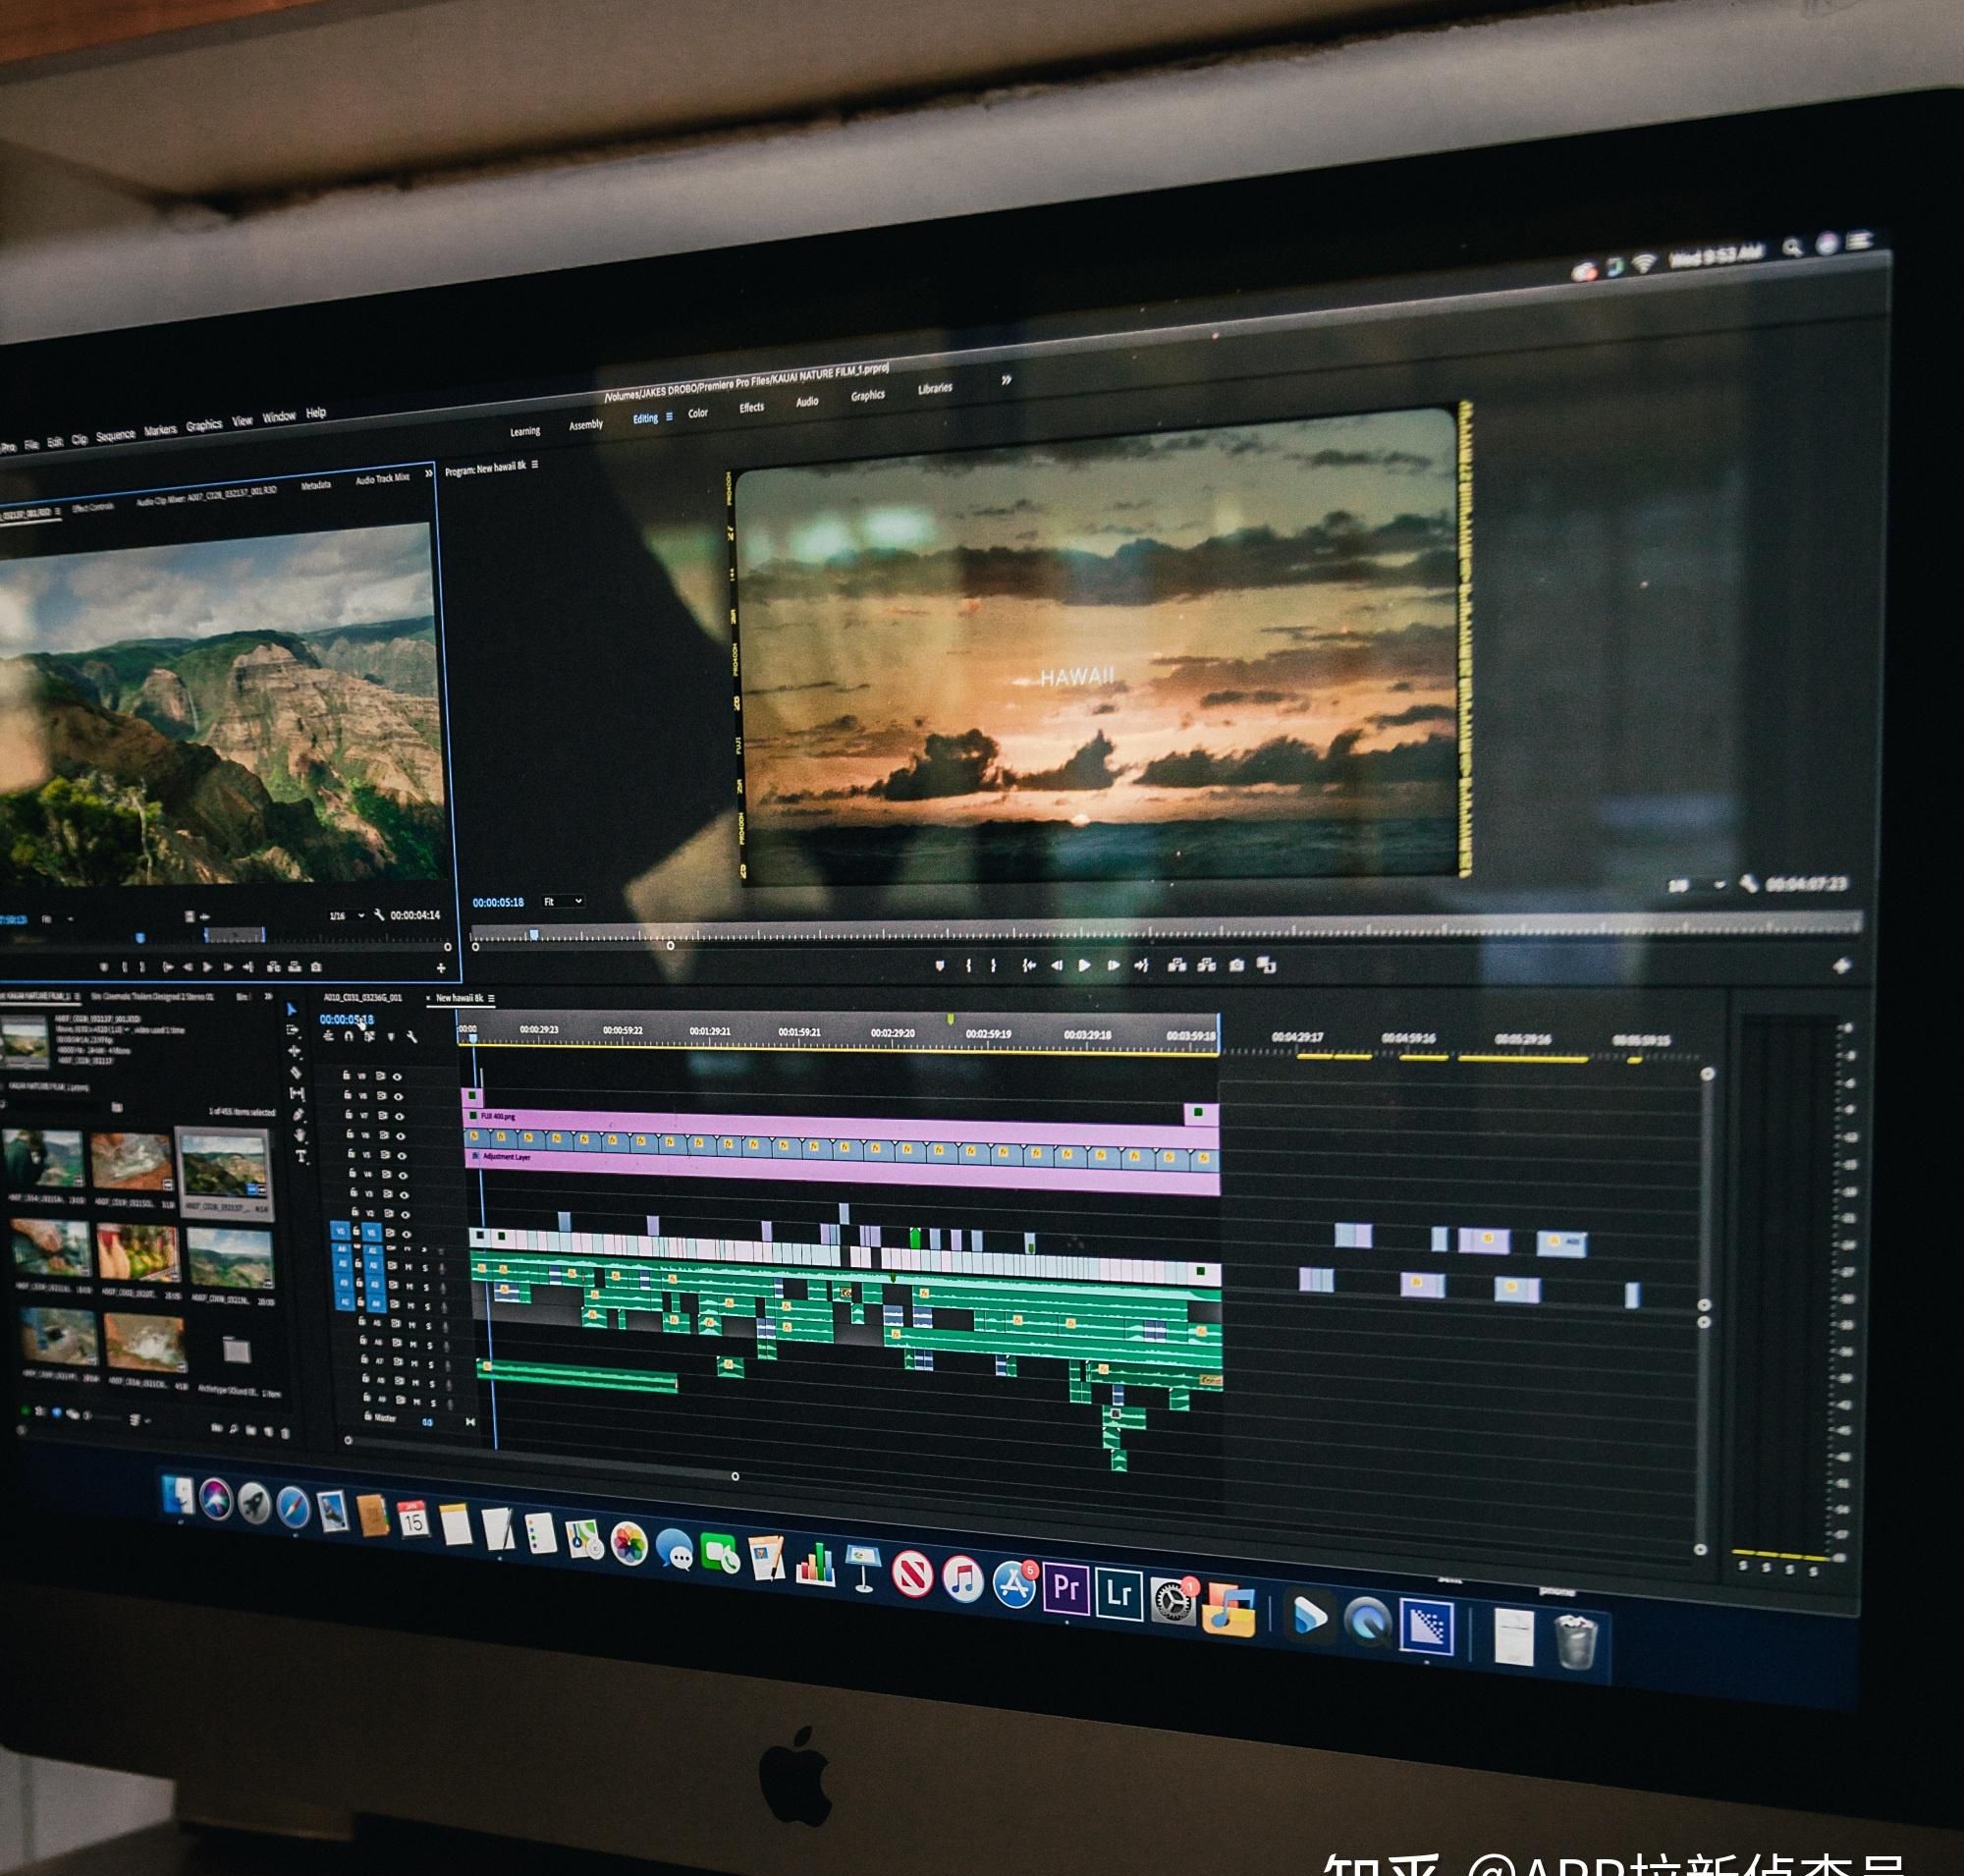Open the Fit zoom level dropdown
1964x1876 pixels.
(x=564, y=902)
